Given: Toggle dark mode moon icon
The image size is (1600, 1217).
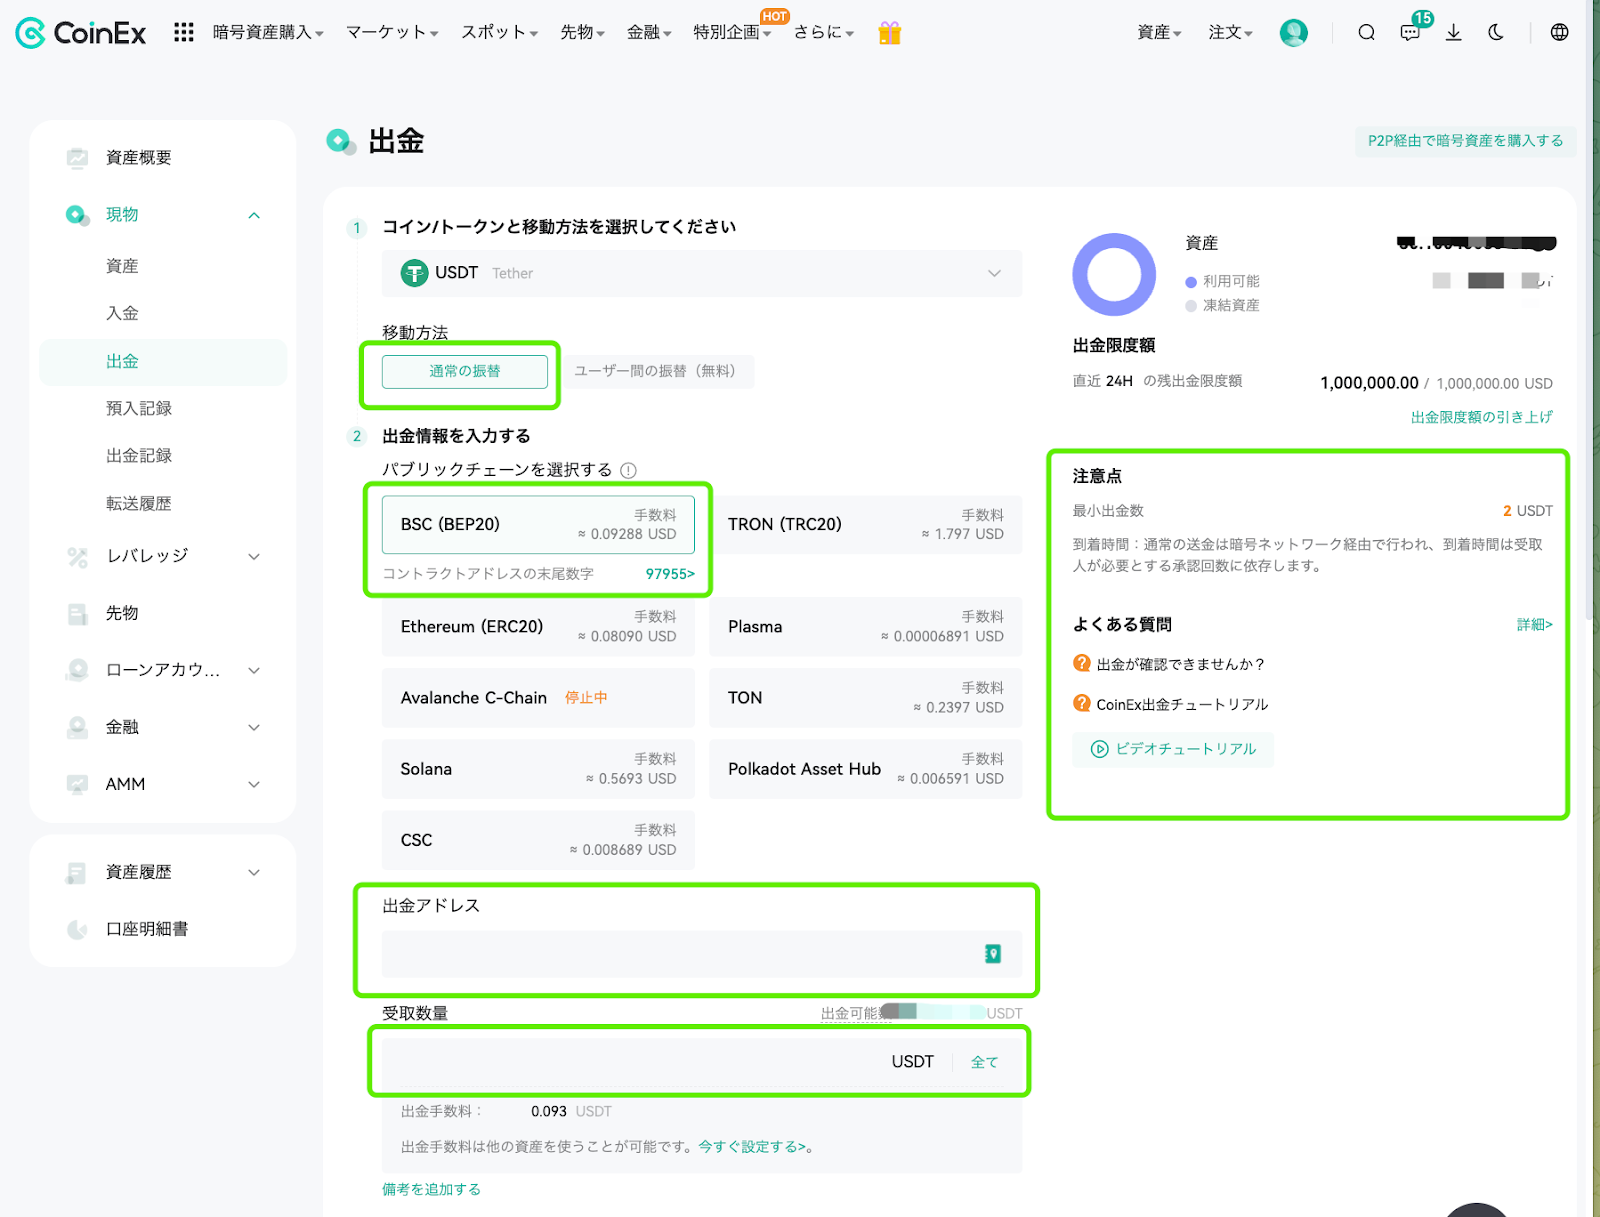Looking at the screenshot, I should pyautogui.click(x=1496, y=33).
